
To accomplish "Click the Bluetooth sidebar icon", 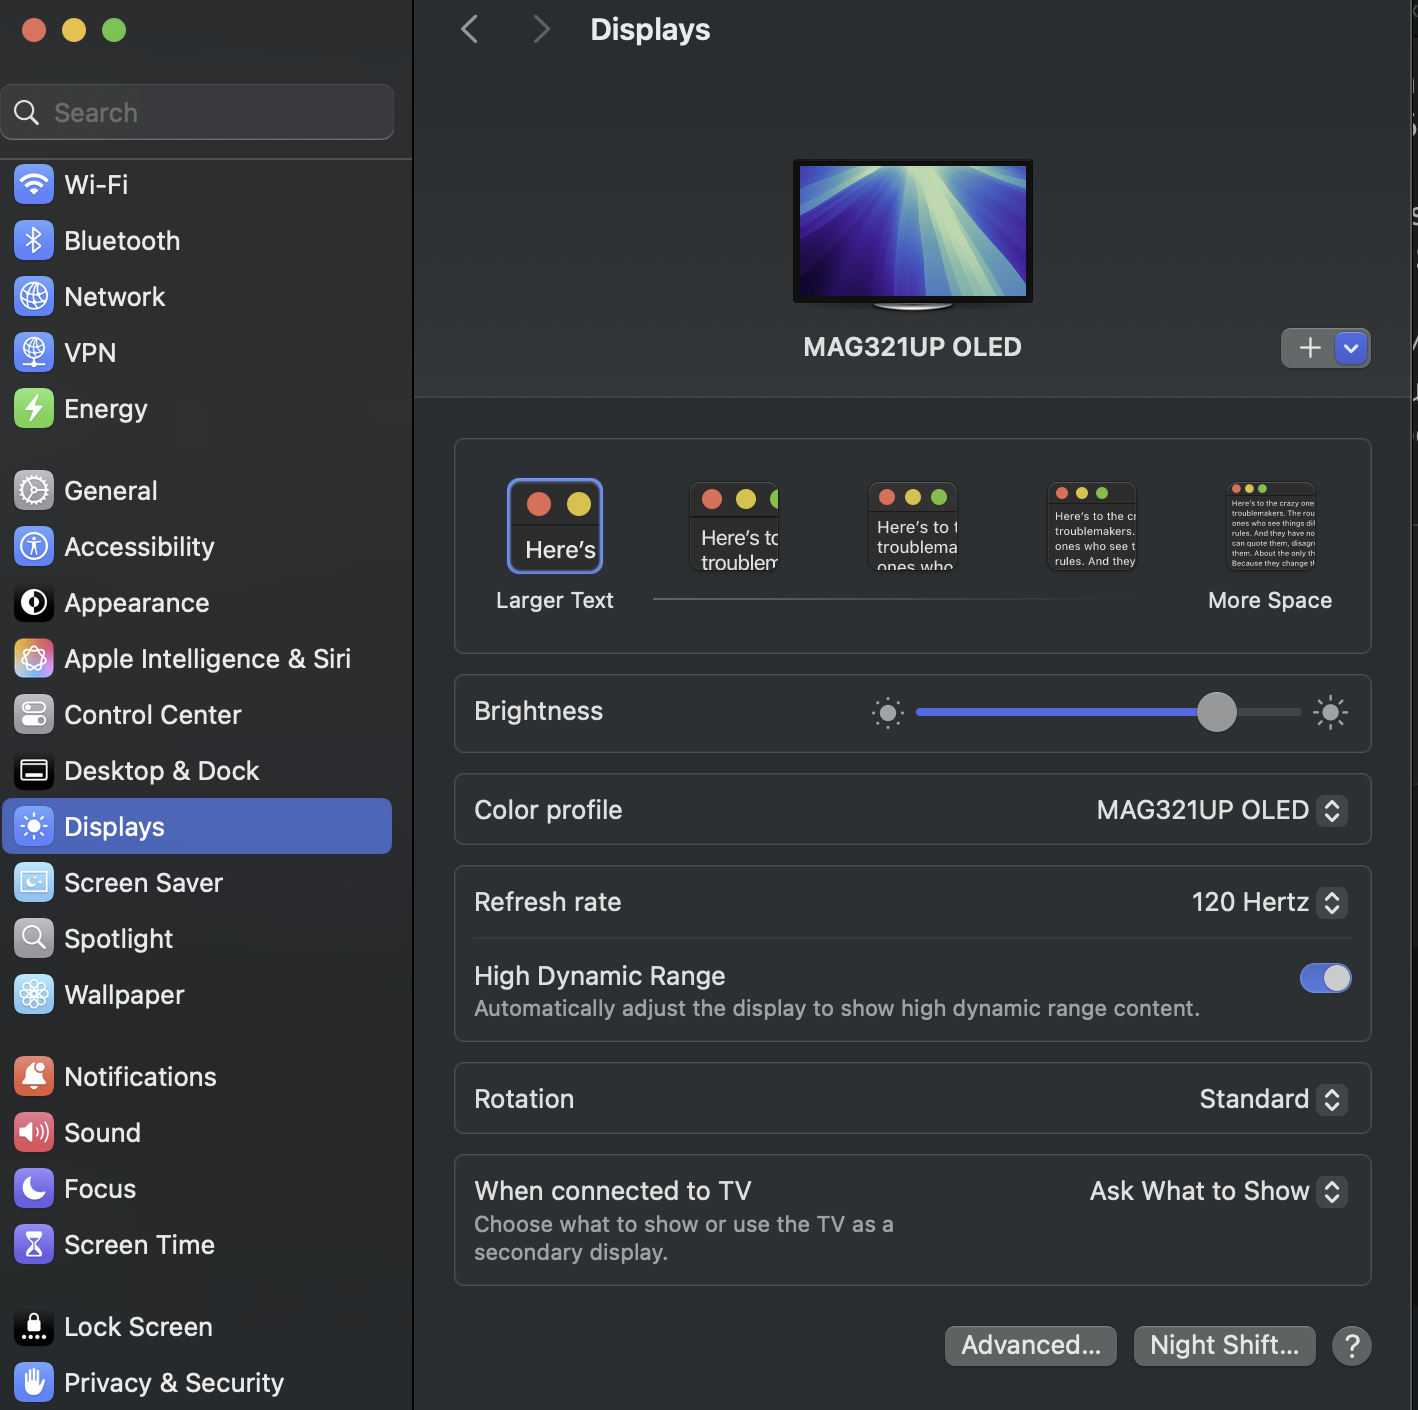I will 34,240.
